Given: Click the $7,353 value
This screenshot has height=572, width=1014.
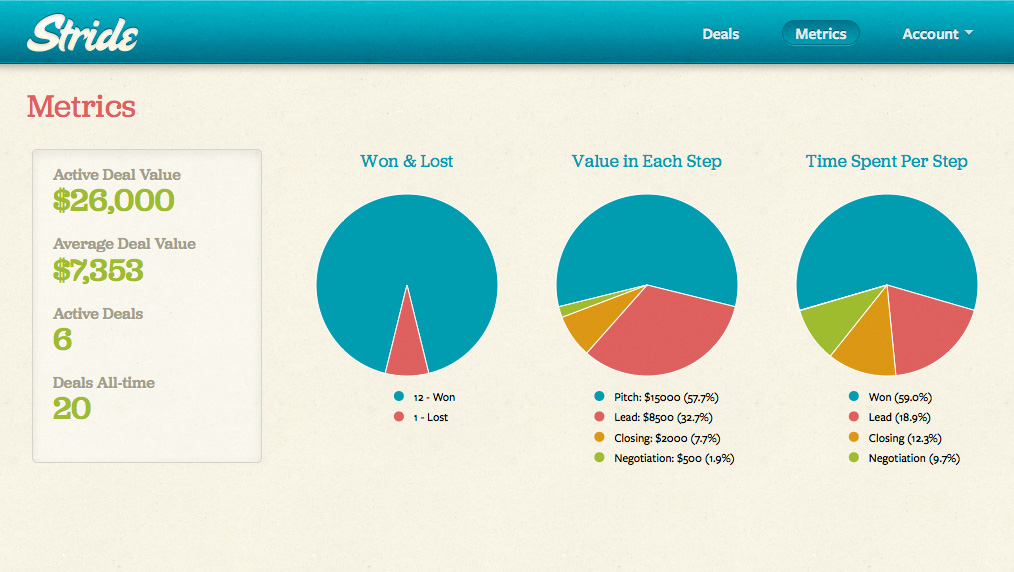Looking at the screenshot, I should pos(98,270).
